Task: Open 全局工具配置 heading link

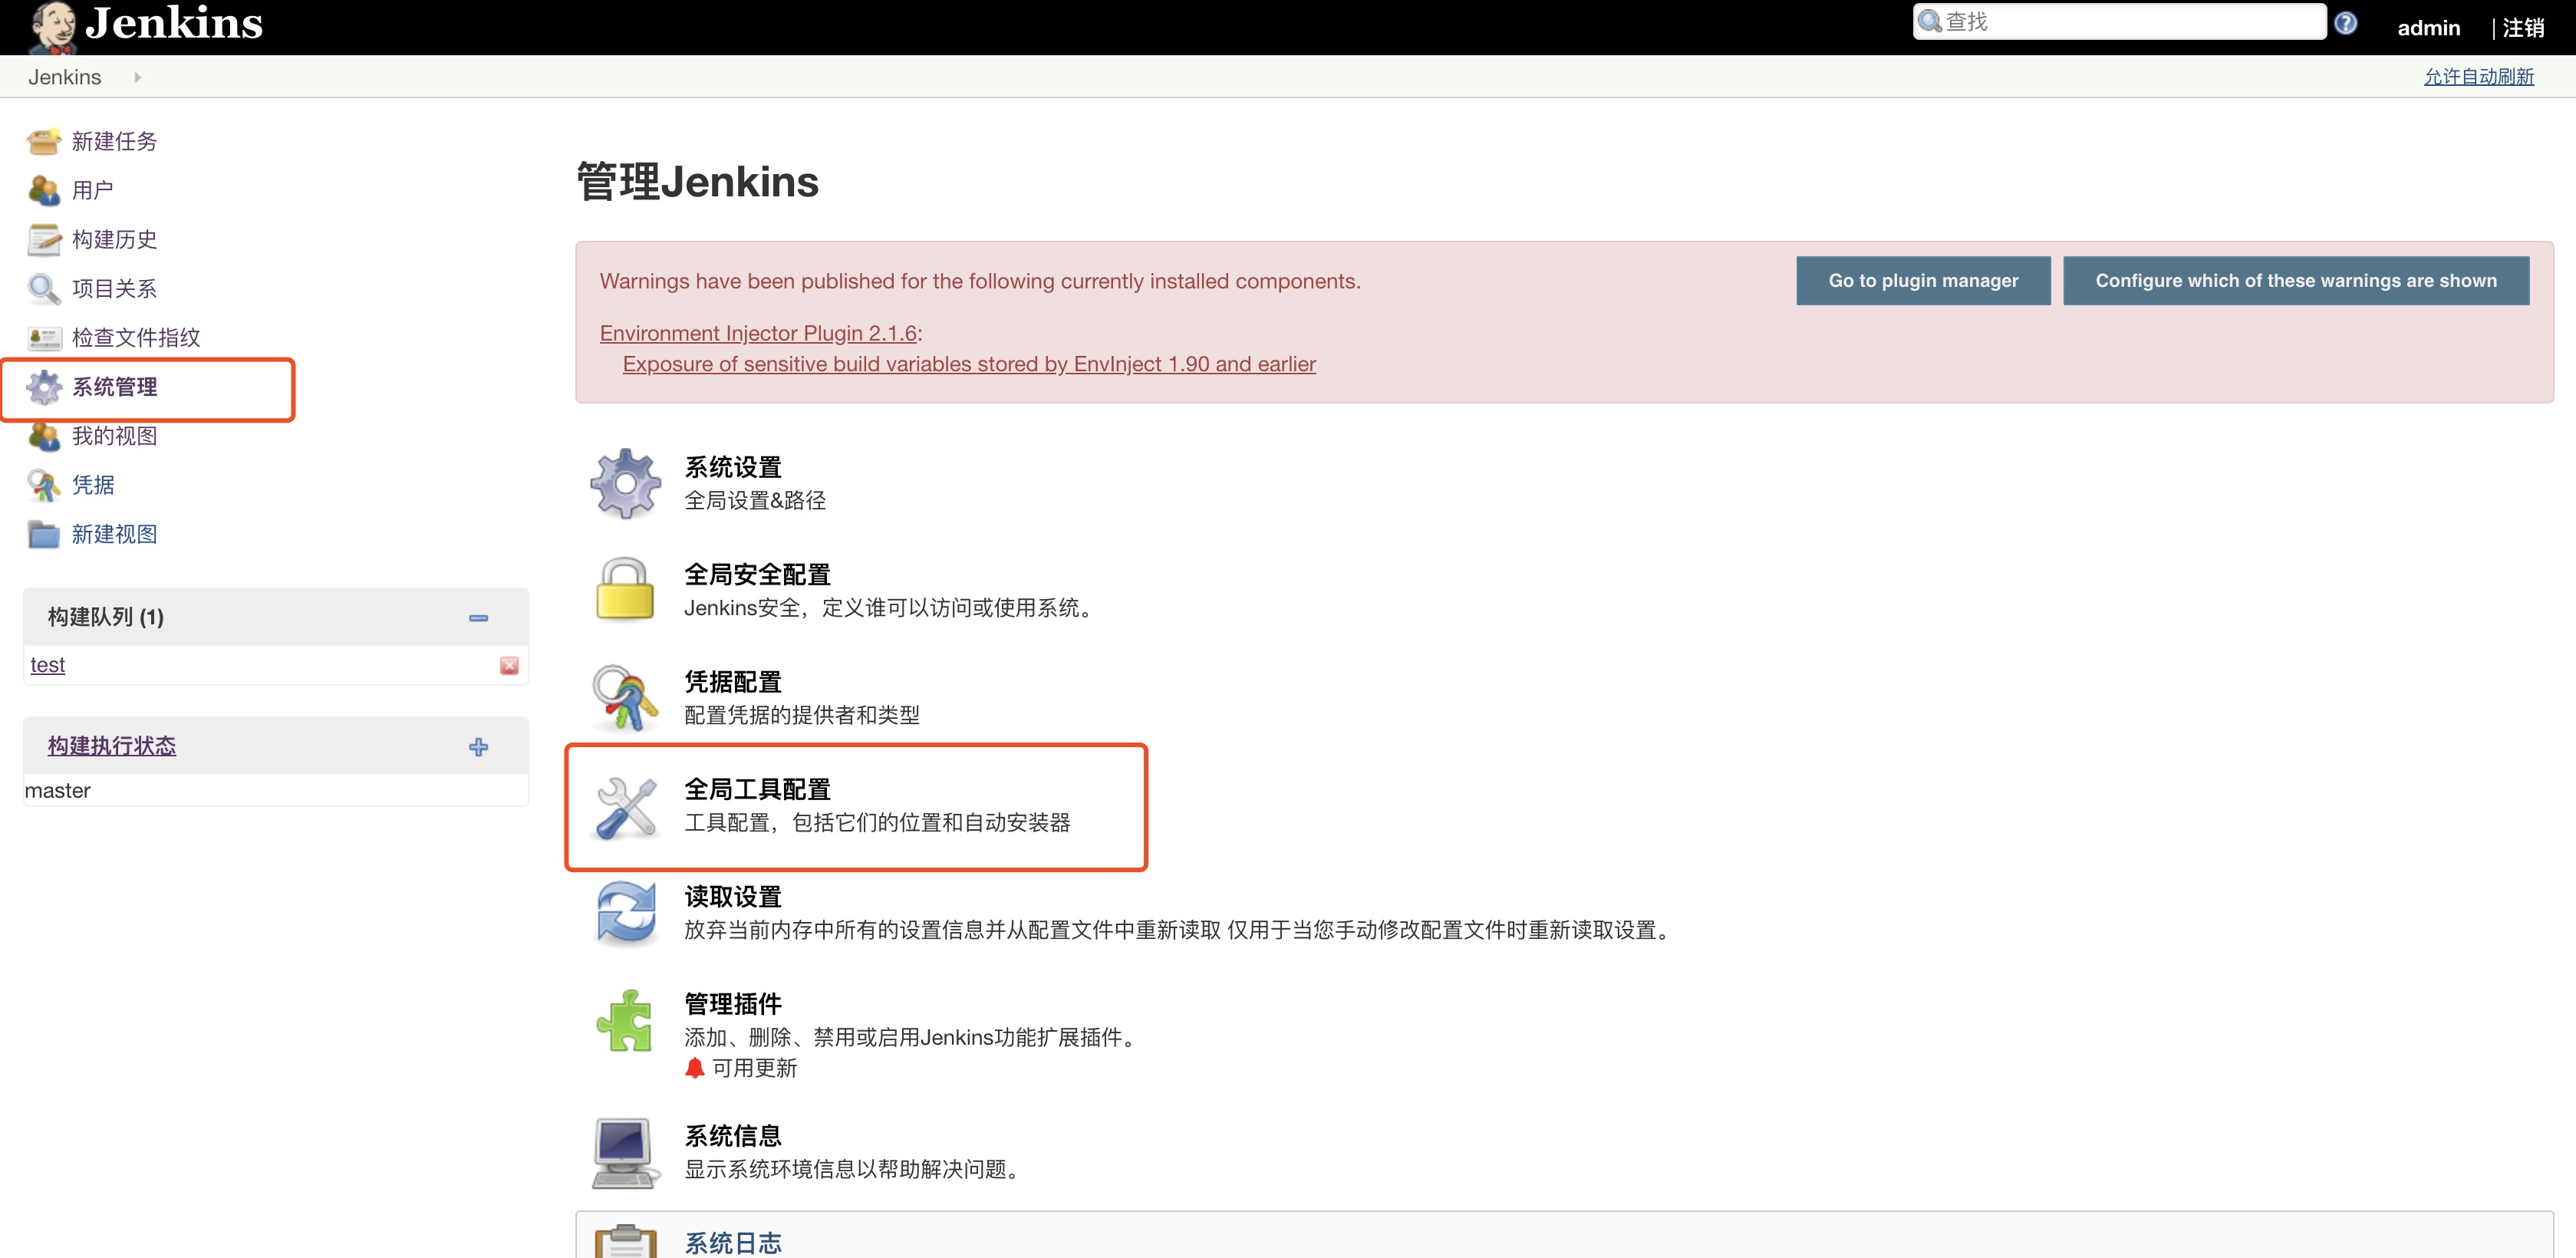Action: click(758, 789)
